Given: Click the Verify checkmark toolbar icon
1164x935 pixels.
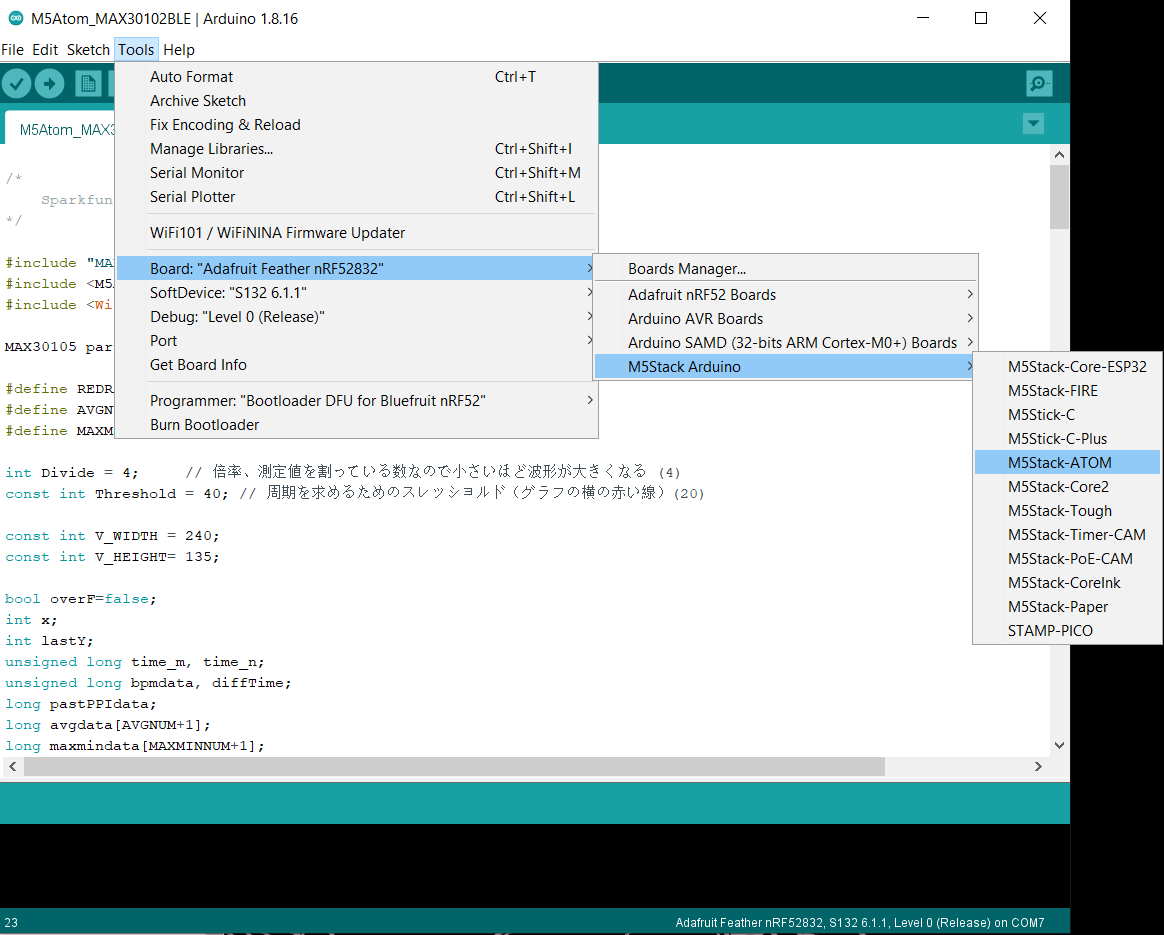Looking at the screenshot, I should [x=16, y=84].
